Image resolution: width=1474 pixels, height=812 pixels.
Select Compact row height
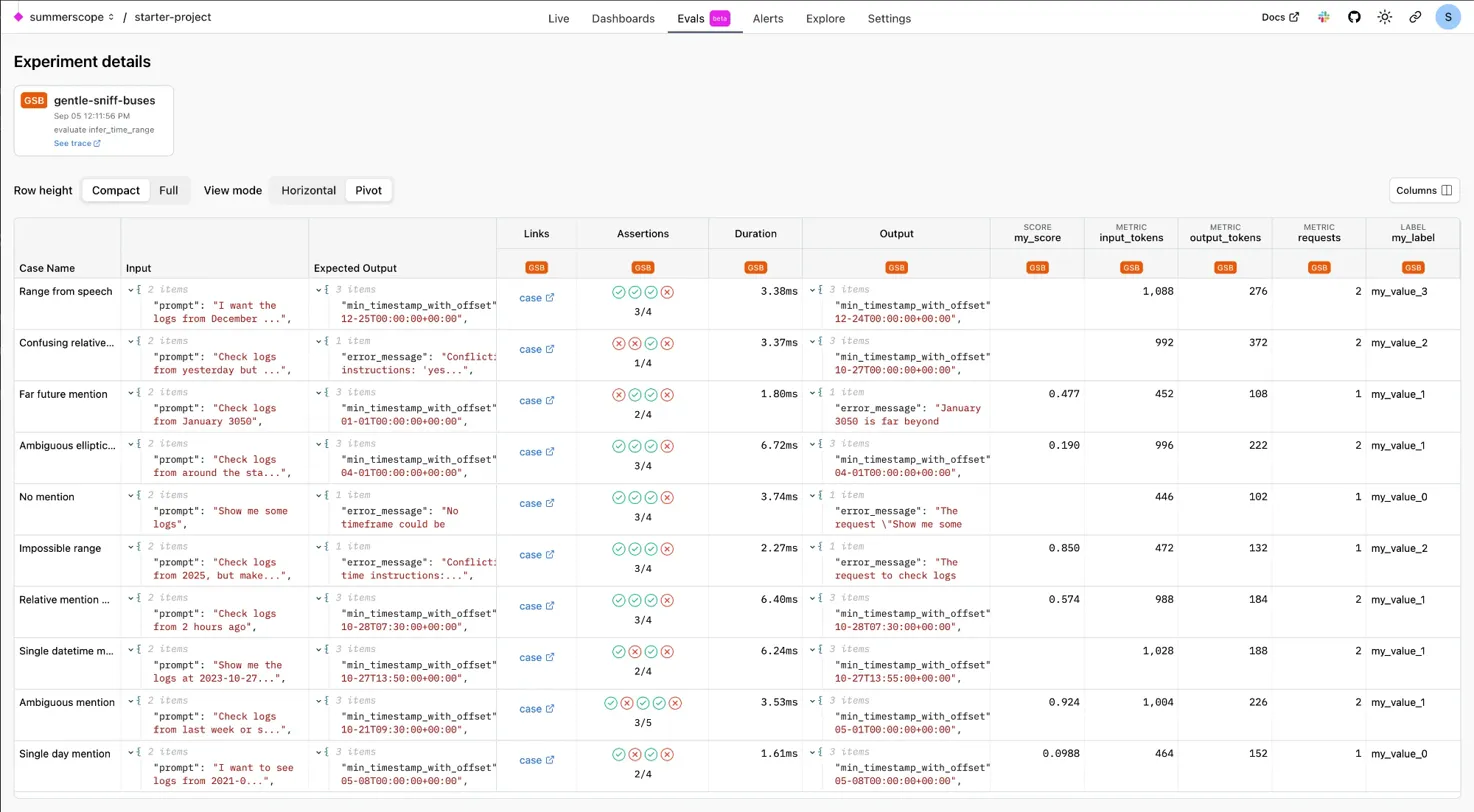pos(116,190)
